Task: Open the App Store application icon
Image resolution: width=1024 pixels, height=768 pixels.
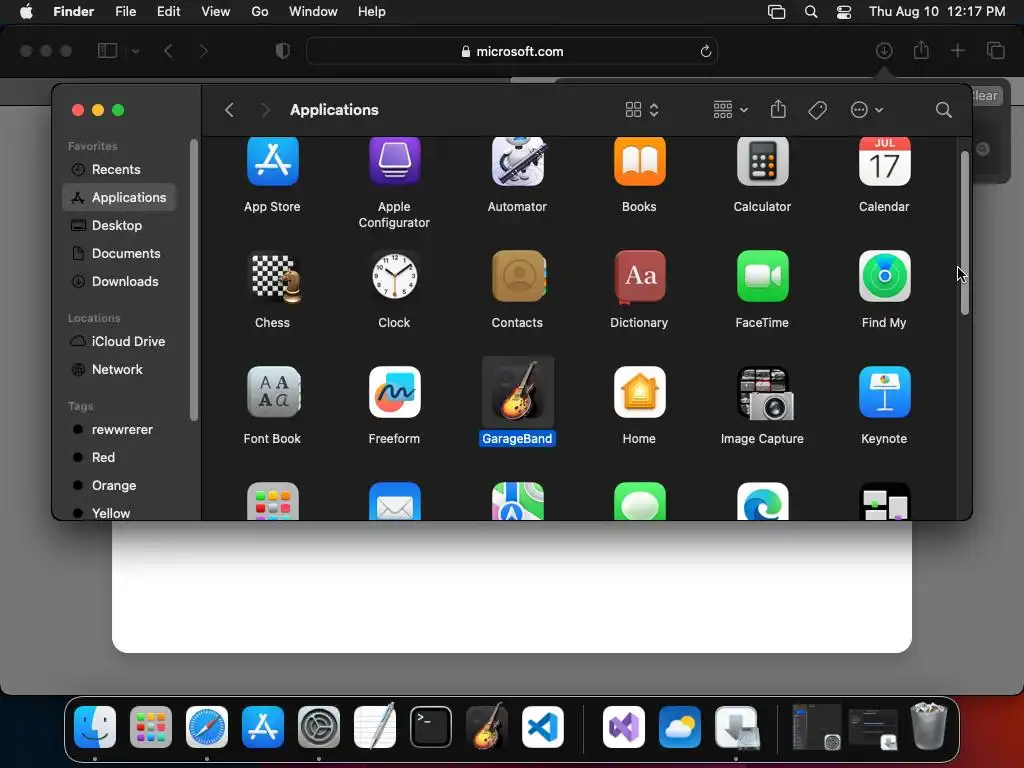Action: tap(272, 161)
